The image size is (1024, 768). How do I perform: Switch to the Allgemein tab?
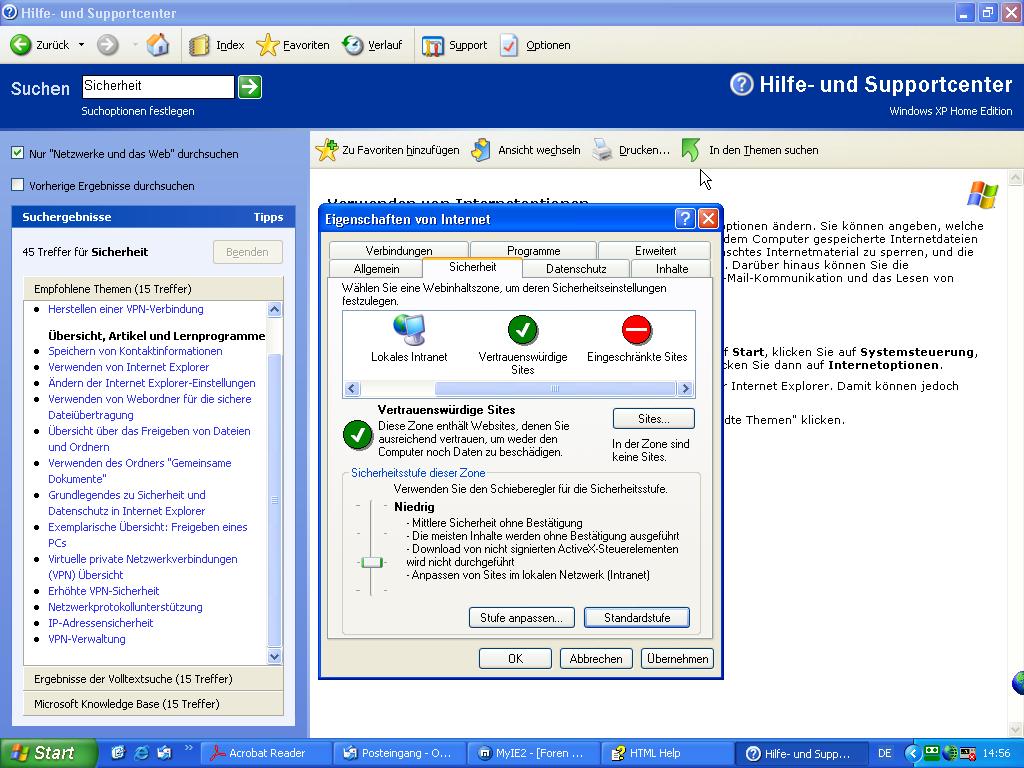click(376, 268)
